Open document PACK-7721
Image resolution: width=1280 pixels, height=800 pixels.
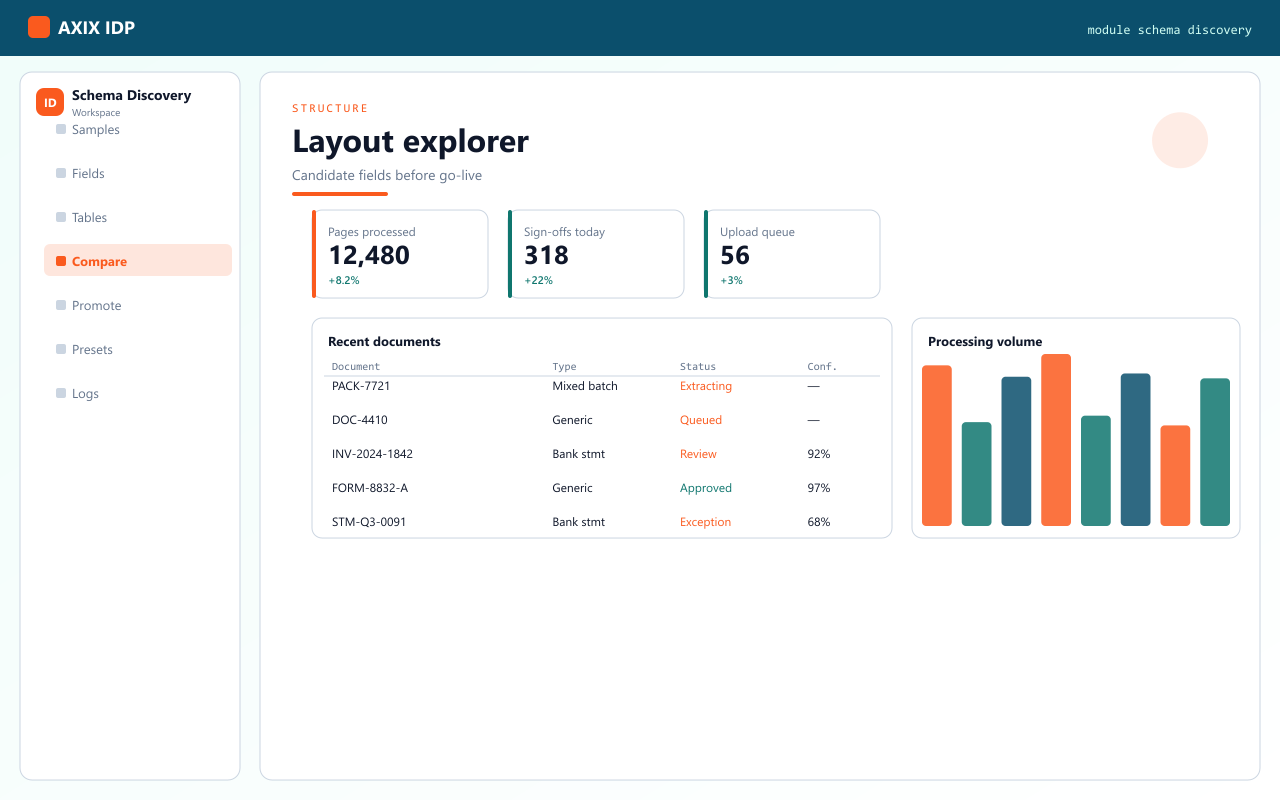[x=361, y=386]
